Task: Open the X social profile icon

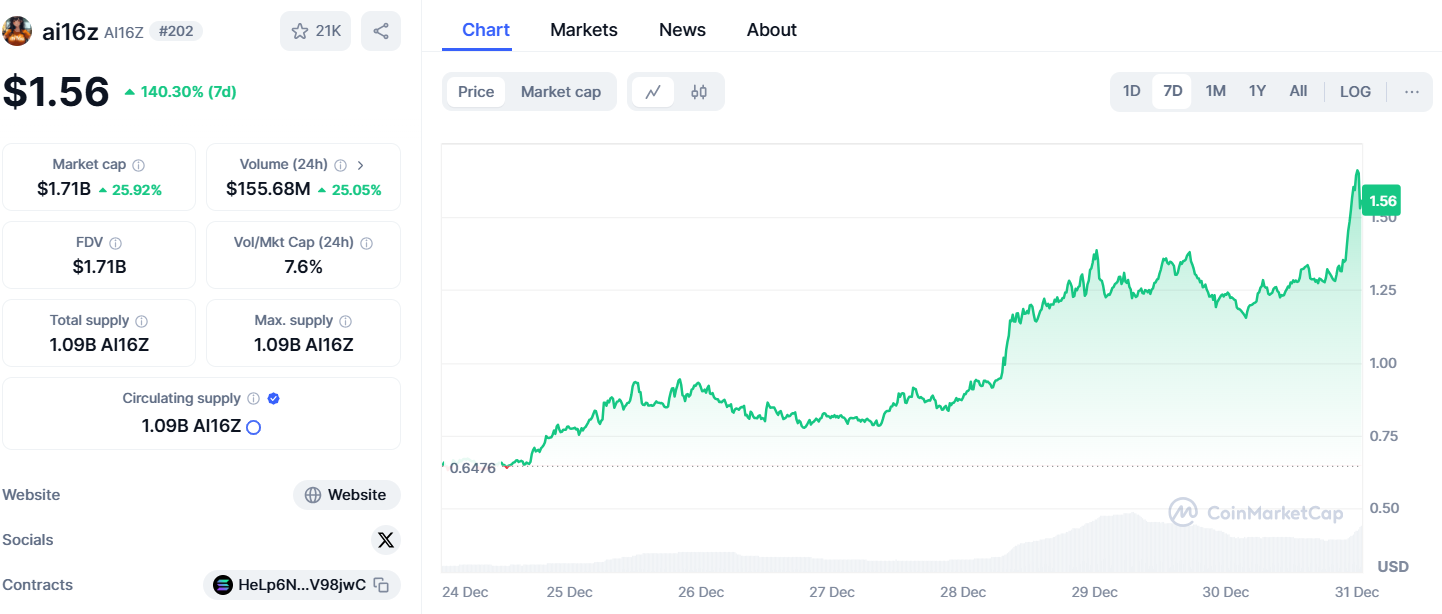Action: click(386, 540)
